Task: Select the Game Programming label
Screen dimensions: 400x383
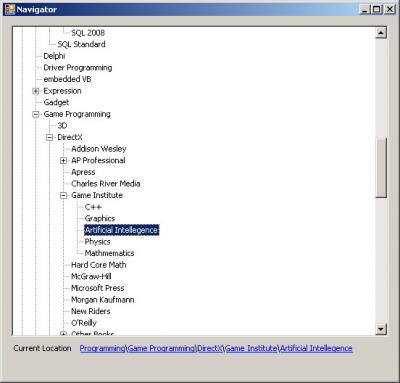Action: tap(77, 114)
